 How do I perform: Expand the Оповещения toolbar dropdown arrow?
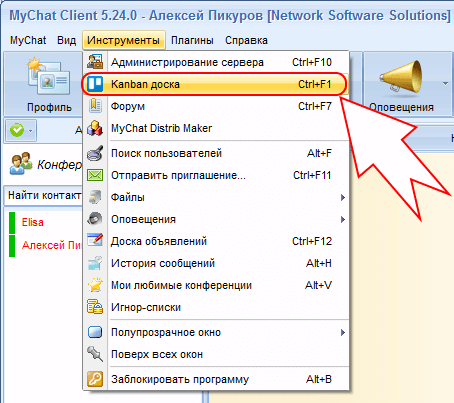point(445,84)
